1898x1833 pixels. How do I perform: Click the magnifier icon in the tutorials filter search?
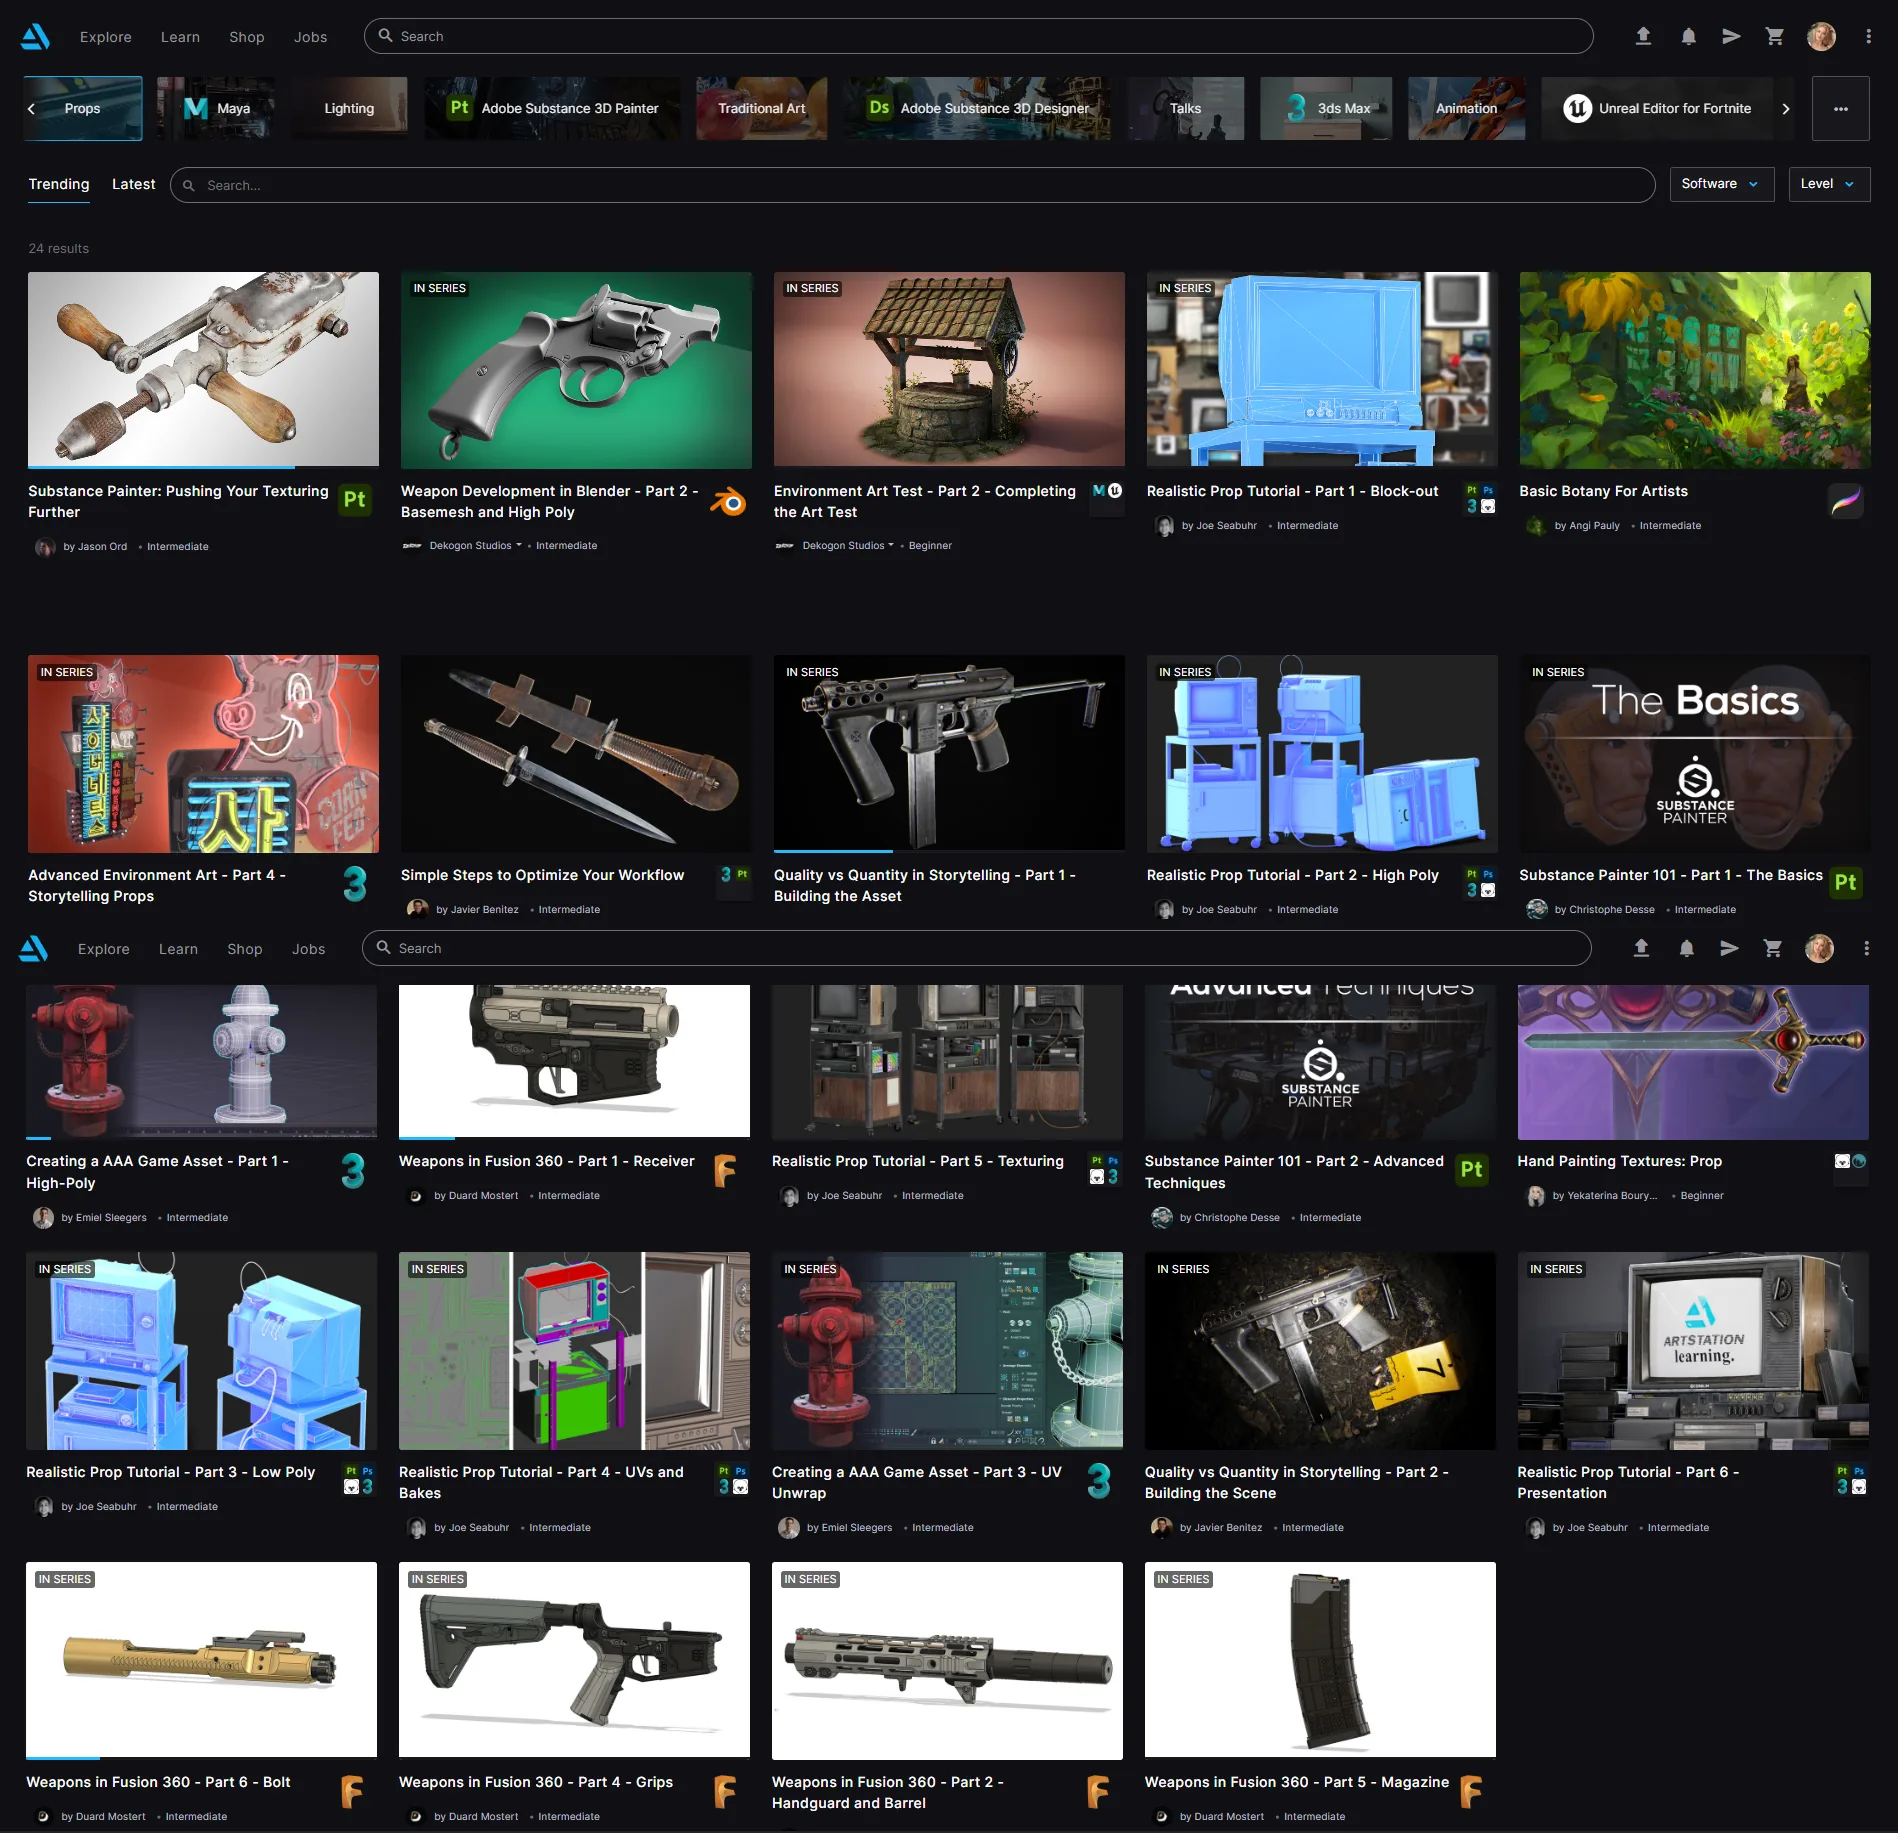[189, 185]
